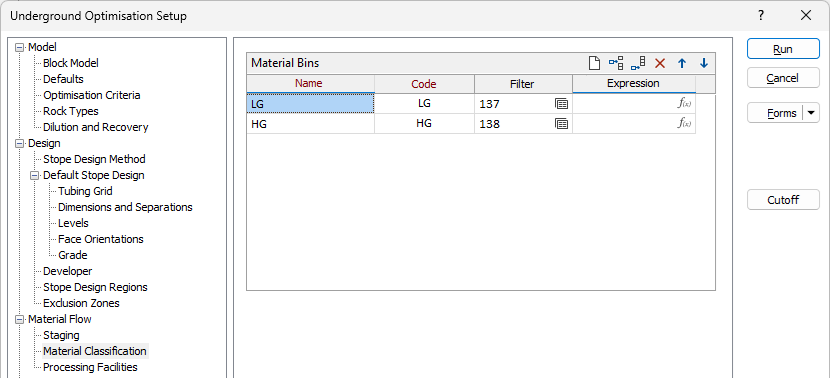This screenshot has width=830, height=378.
Task: Move row down with the blue down arrow
Action: point(703,64)
